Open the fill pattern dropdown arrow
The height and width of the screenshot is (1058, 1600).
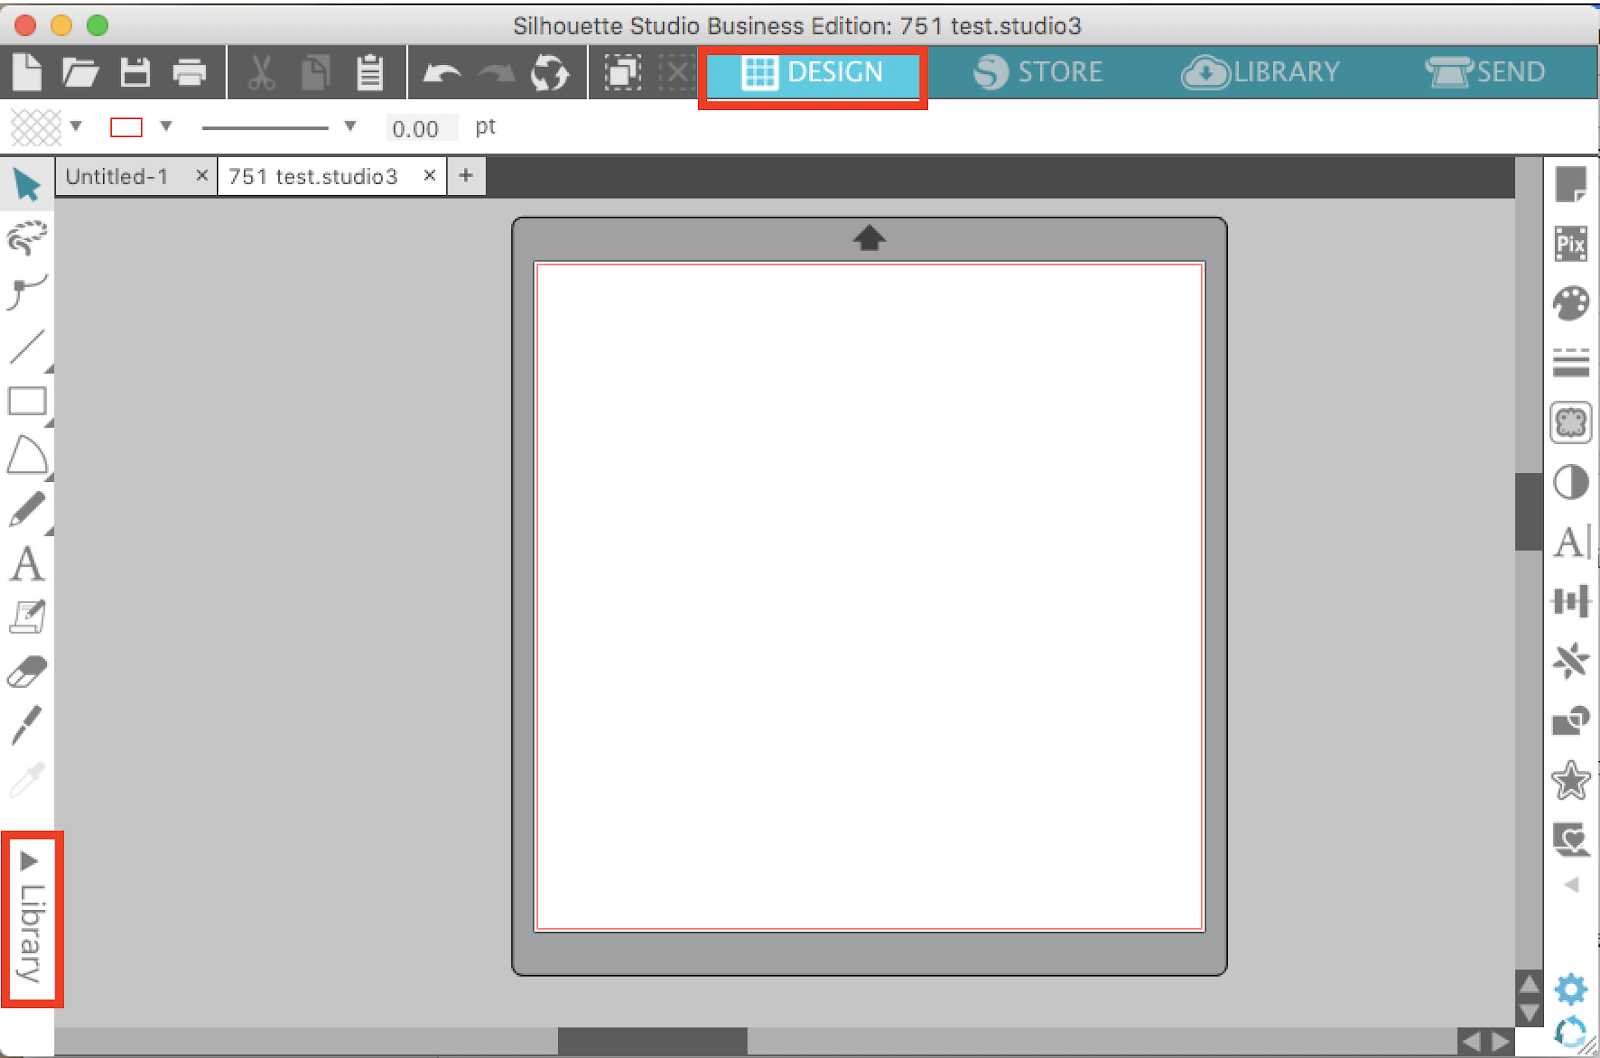[77, 127]
